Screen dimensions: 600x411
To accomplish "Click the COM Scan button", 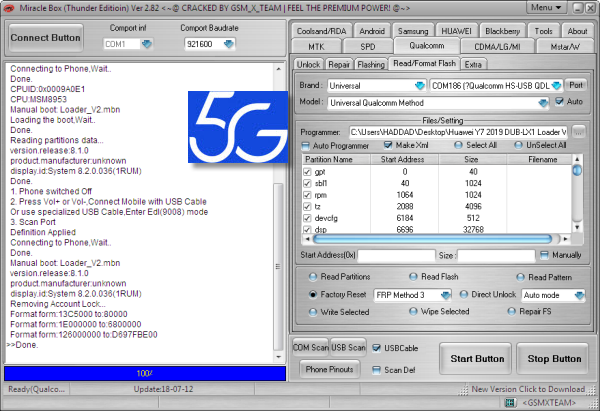I will tap(310, 347).
